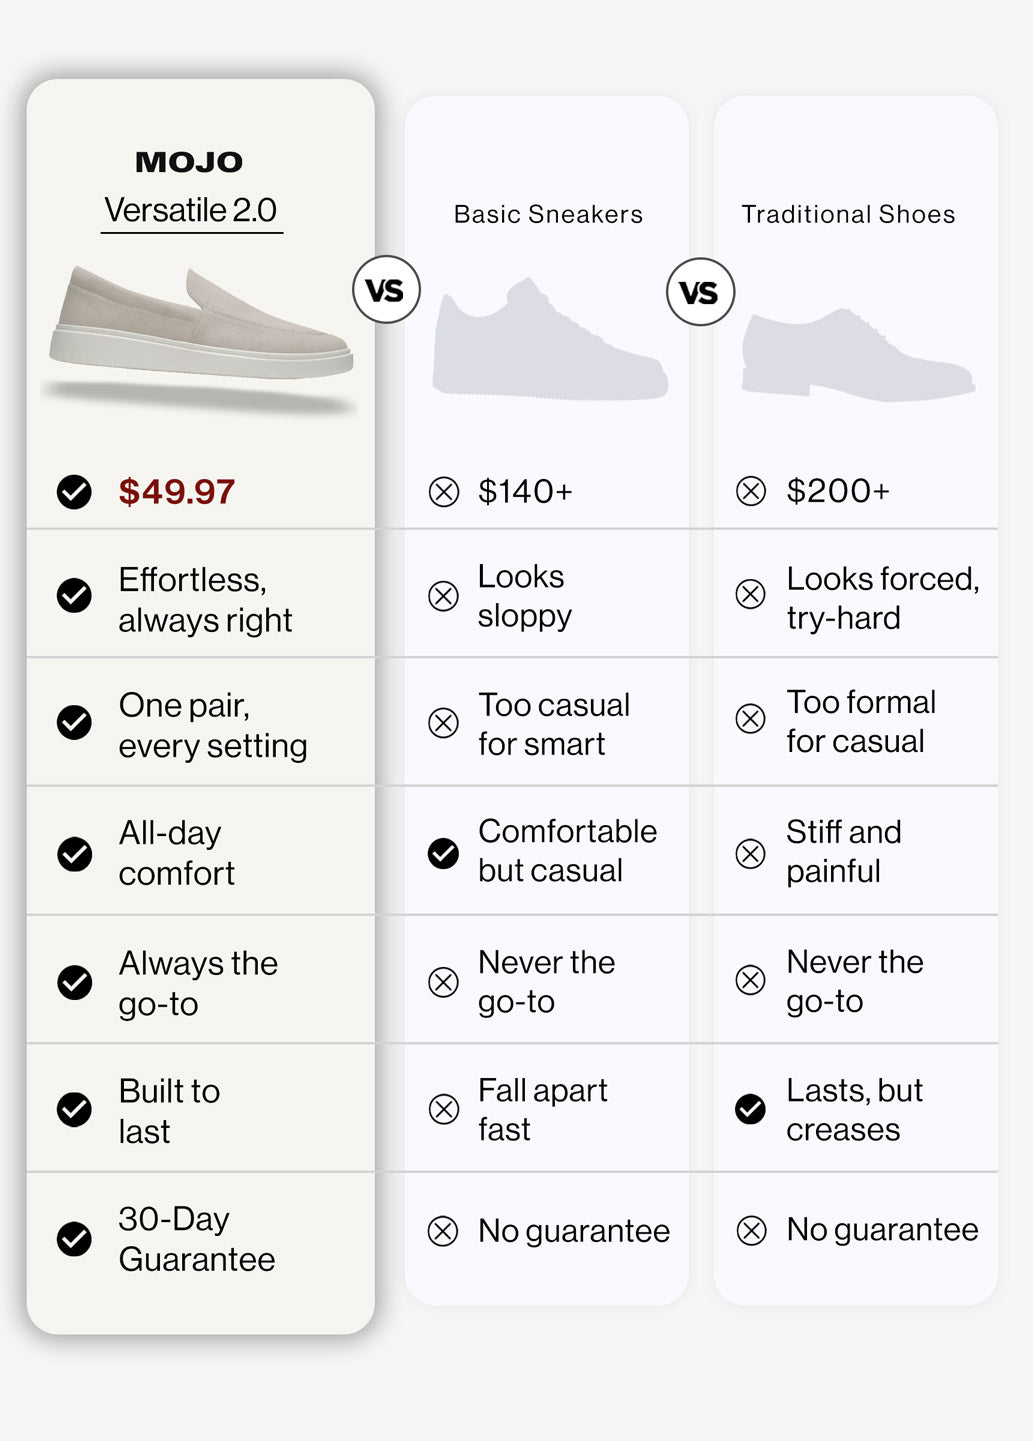The height and width of the screenshot is (1441, 1033).
Task: Click the MOJO brand logo
Action: pyautogui.click(x=189, y=162)
